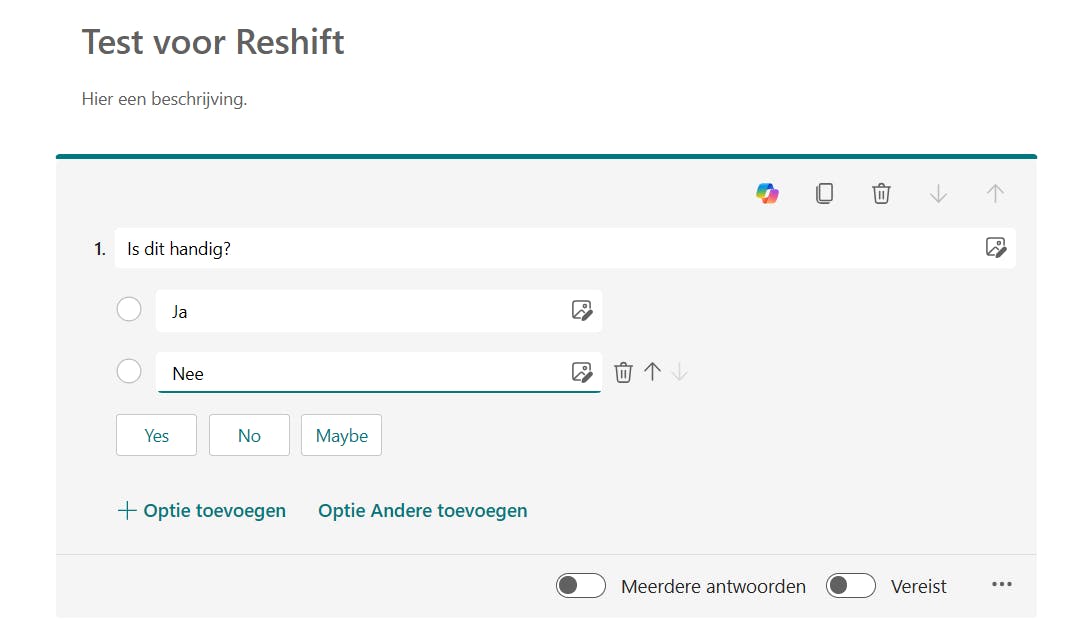The height and width of the screenshot is (634, 1092).
Task: Move question down with arrow icon
Action: point(938,193)
